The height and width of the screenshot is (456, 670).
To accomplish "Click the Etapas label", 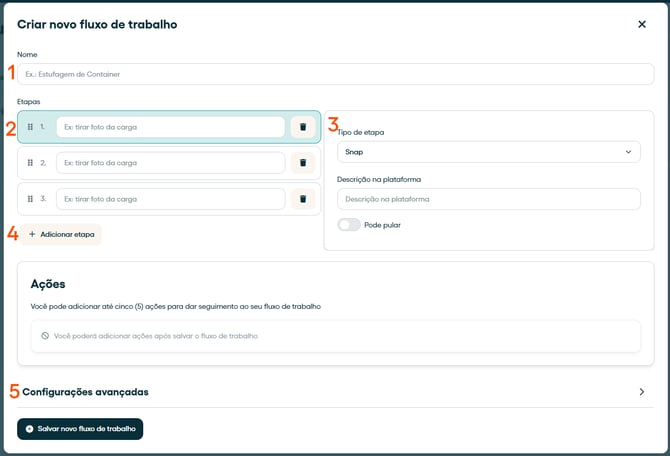I will pos(29,102).
